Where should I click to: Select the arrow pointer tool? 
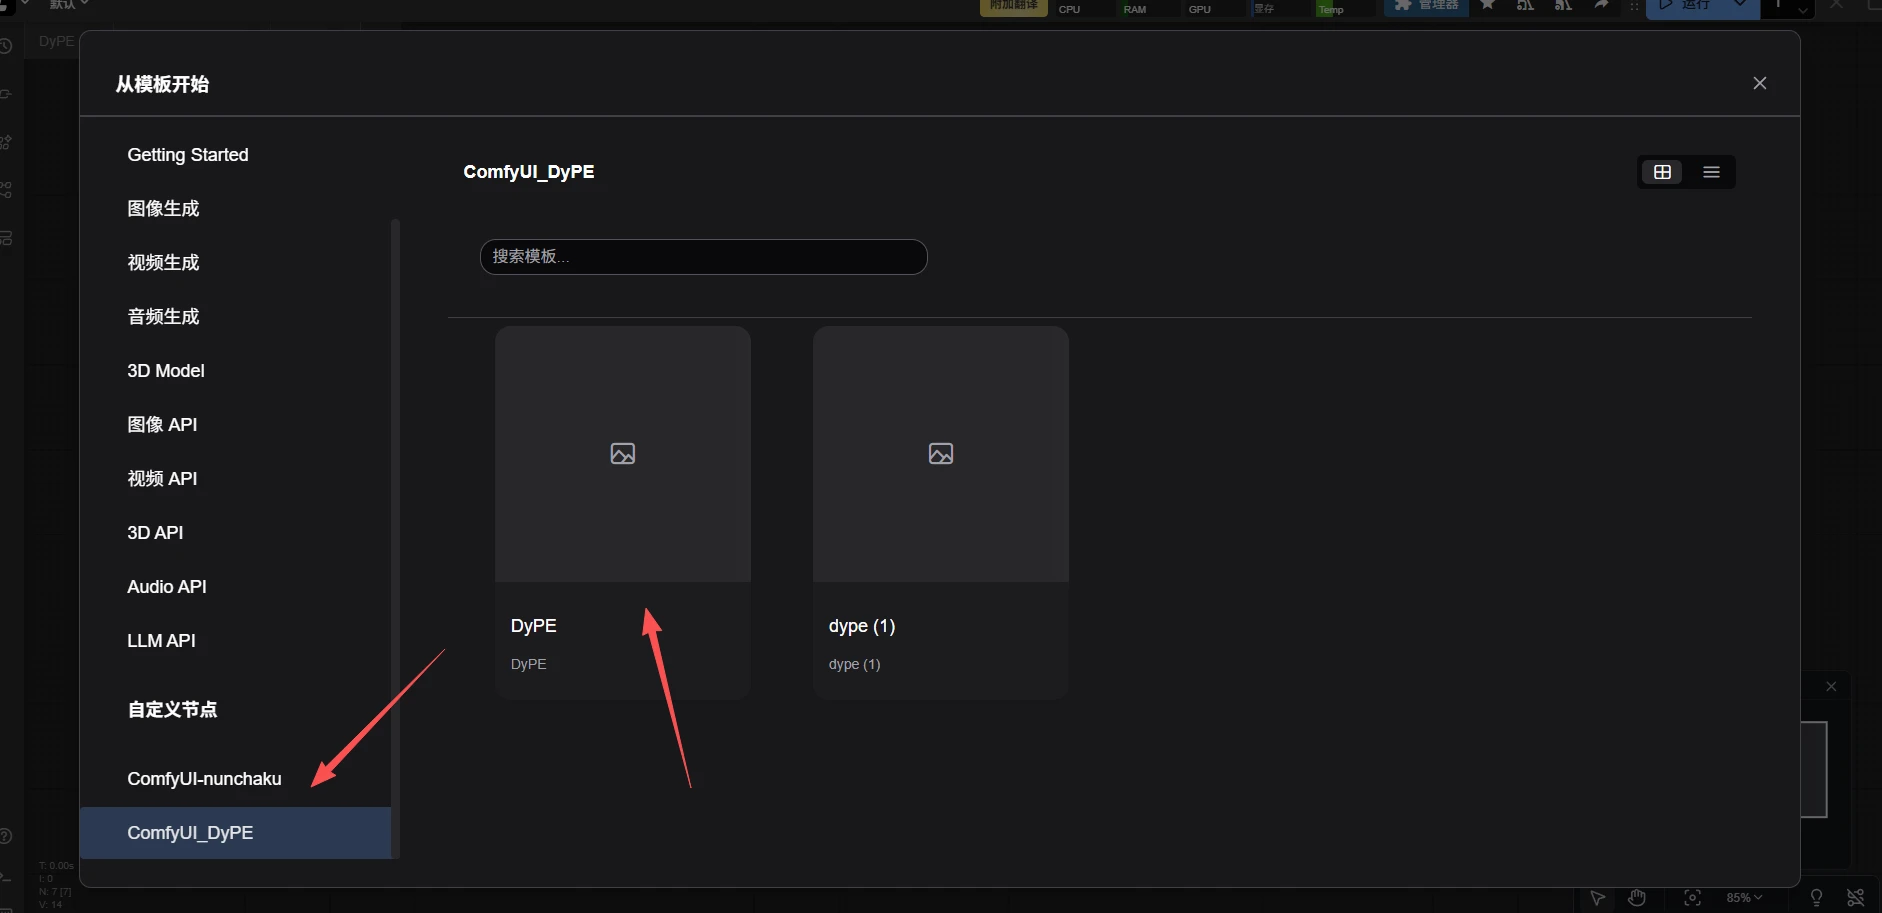click(1597, 898)
